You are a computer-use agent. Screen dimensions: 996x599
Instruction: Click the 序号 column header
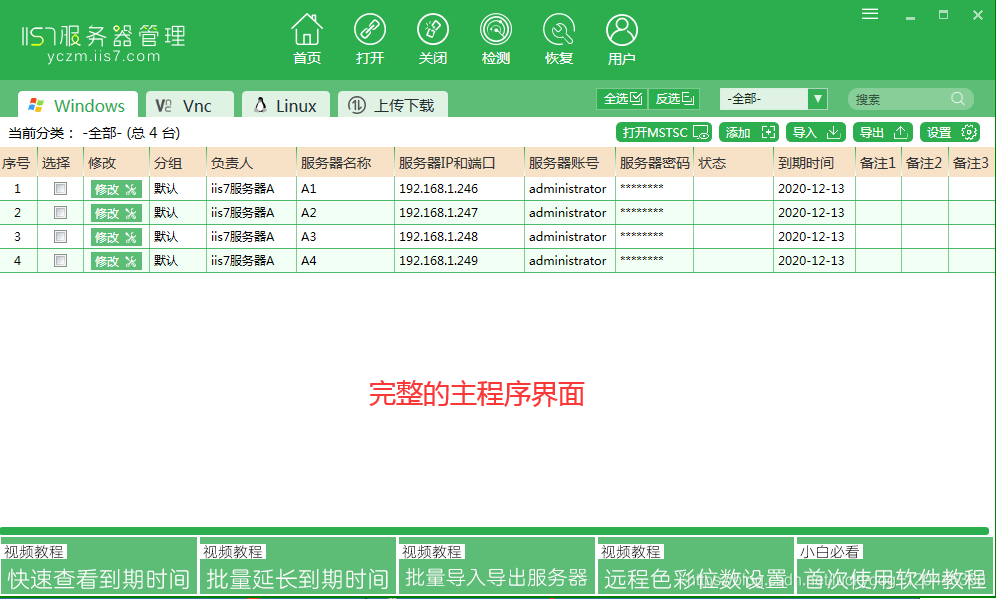pyautogui.click(x=18, y=163)
